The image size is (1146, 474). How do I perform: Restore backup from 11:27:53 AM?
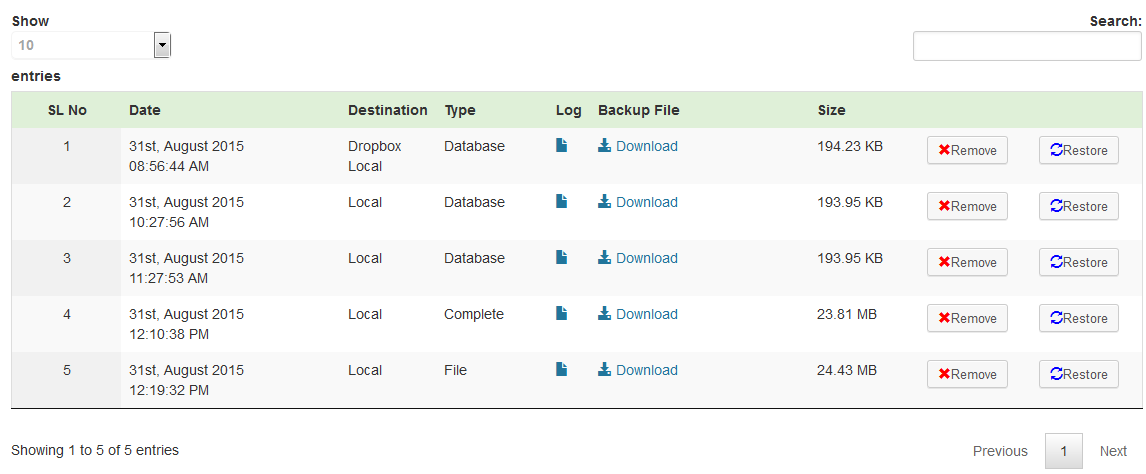[1078, 263]
